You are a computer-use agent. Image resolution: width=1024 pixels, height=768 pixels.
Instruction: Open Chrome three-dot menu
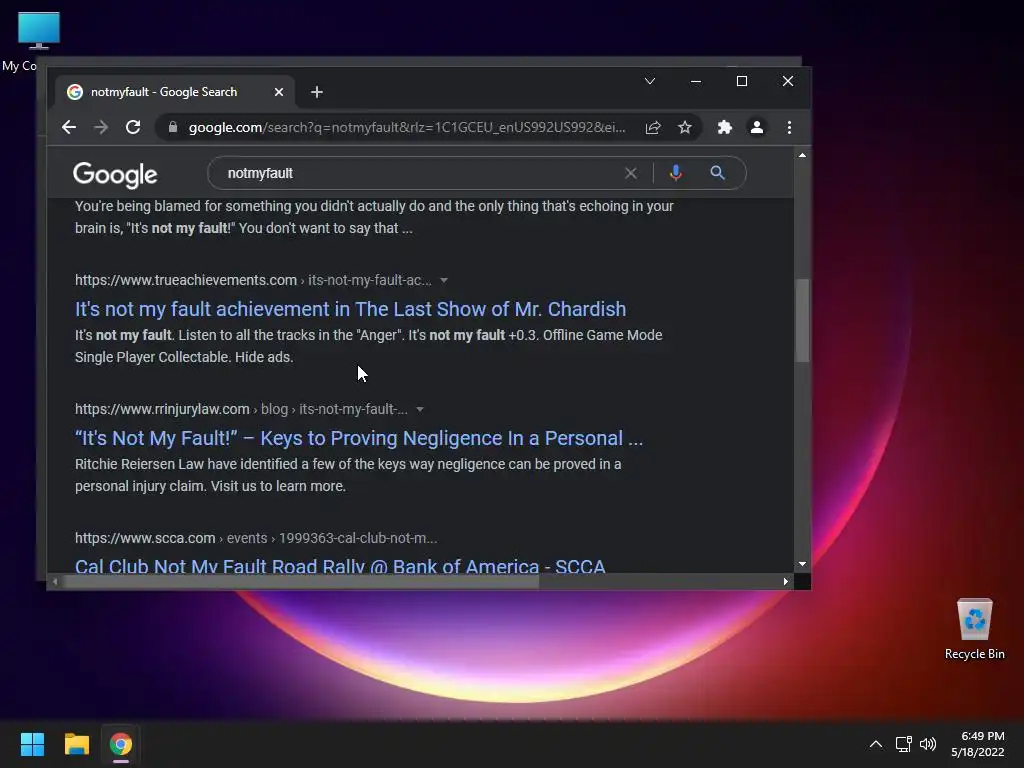(790, 127)
